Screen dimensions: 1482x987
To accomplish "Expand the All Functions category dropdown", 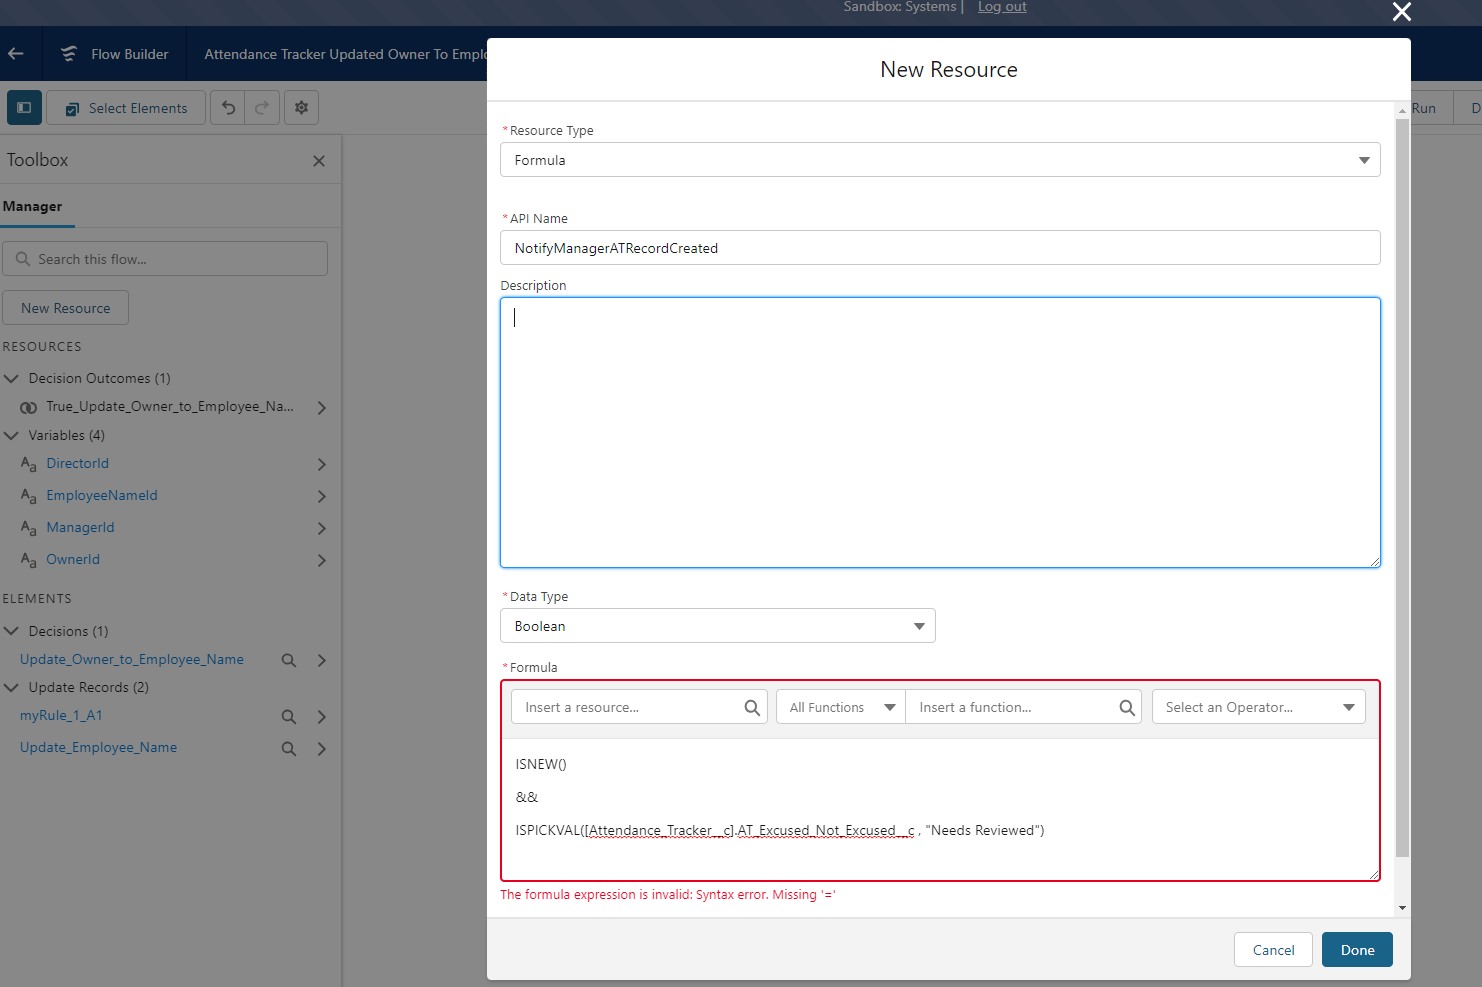I will (x=840, y=708).
